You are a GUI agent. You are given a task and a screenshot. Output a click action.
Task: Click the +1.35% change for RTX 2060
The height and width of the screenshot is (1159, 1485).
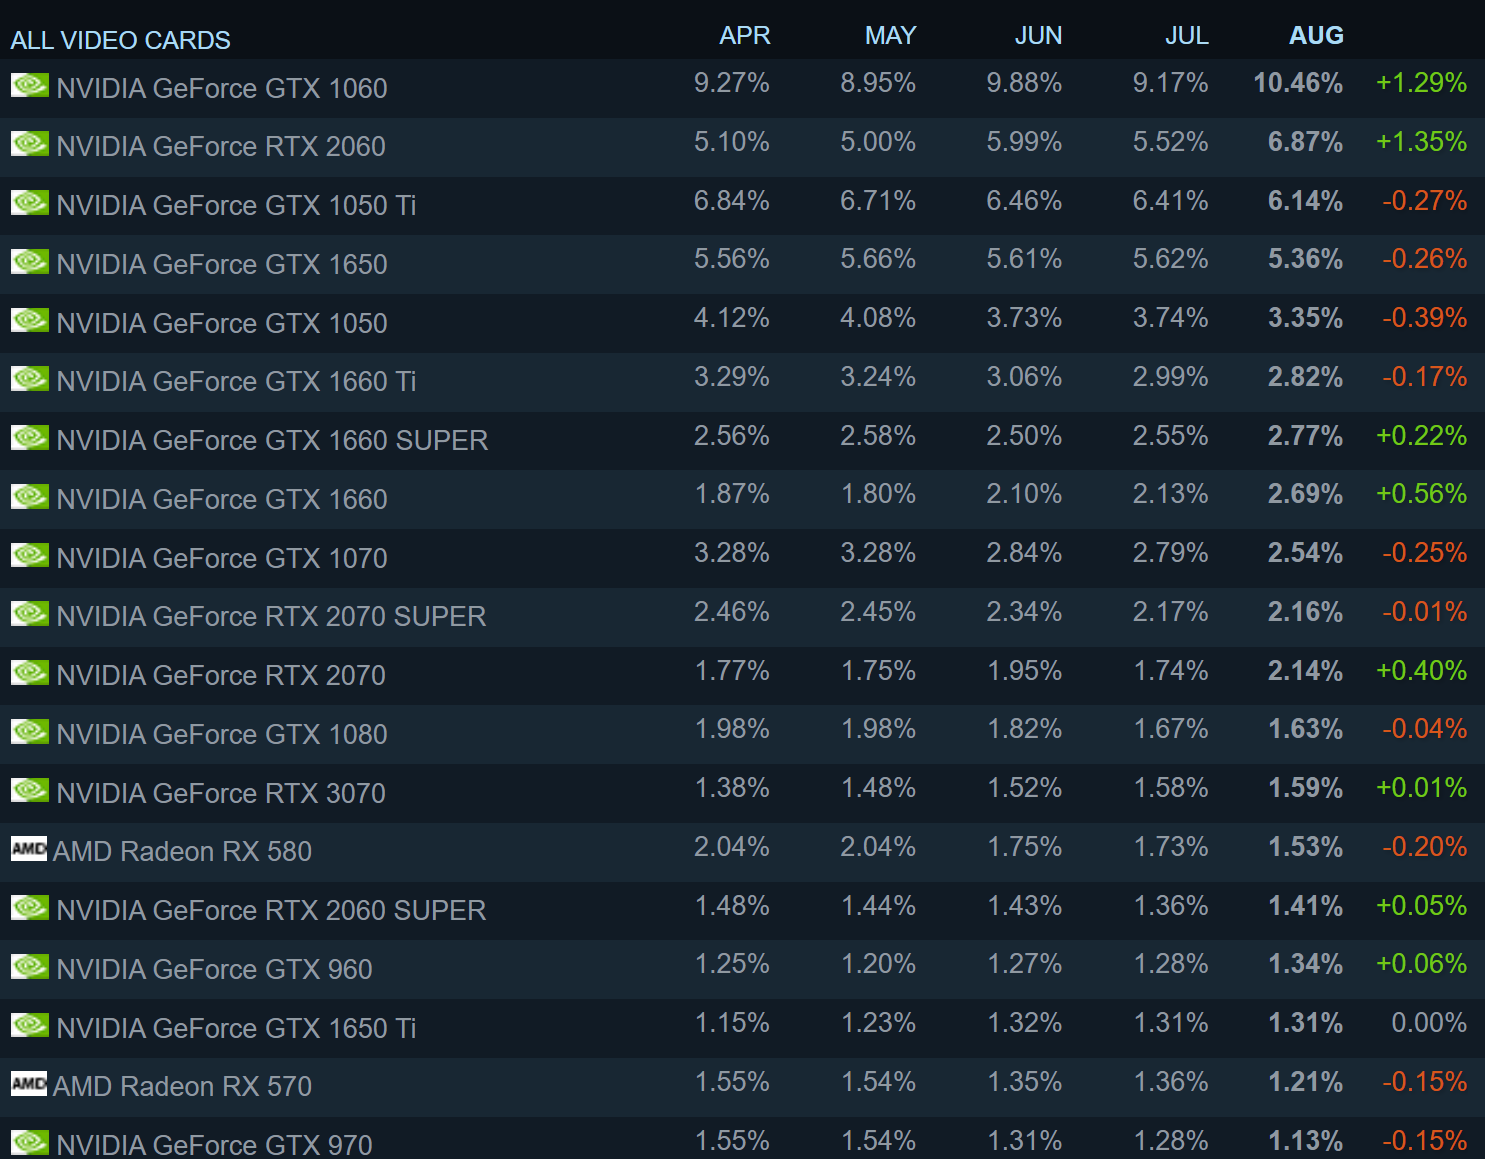1420,142
